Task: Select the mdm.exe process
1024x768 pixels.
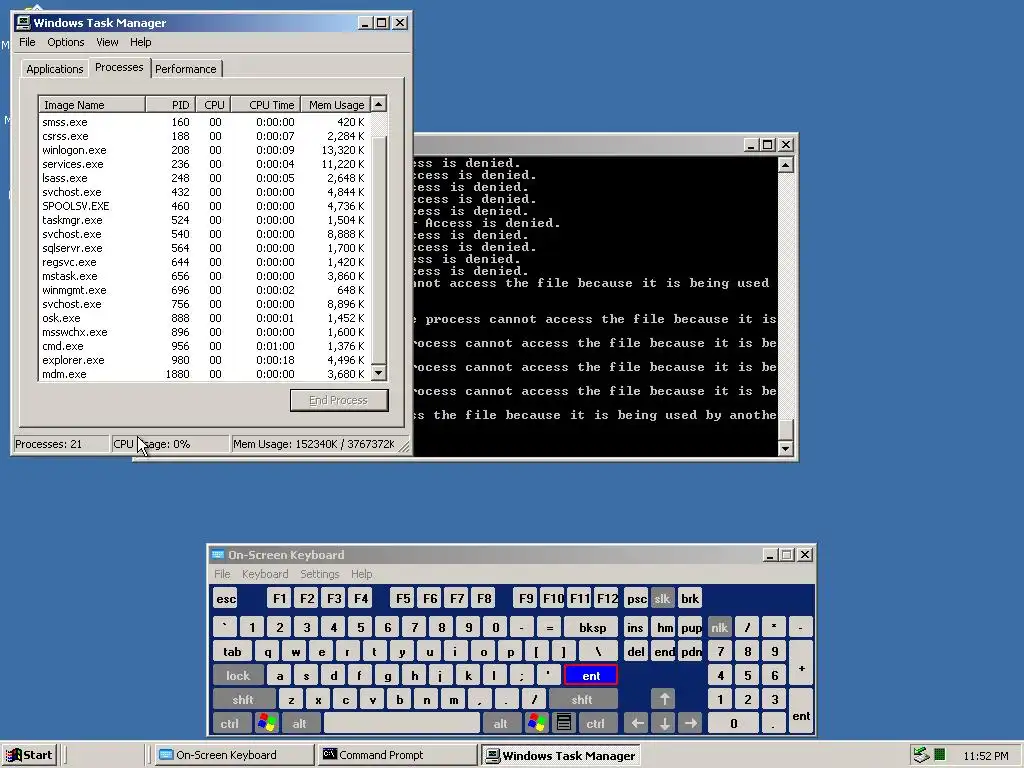Action: (x=204, y=374)
